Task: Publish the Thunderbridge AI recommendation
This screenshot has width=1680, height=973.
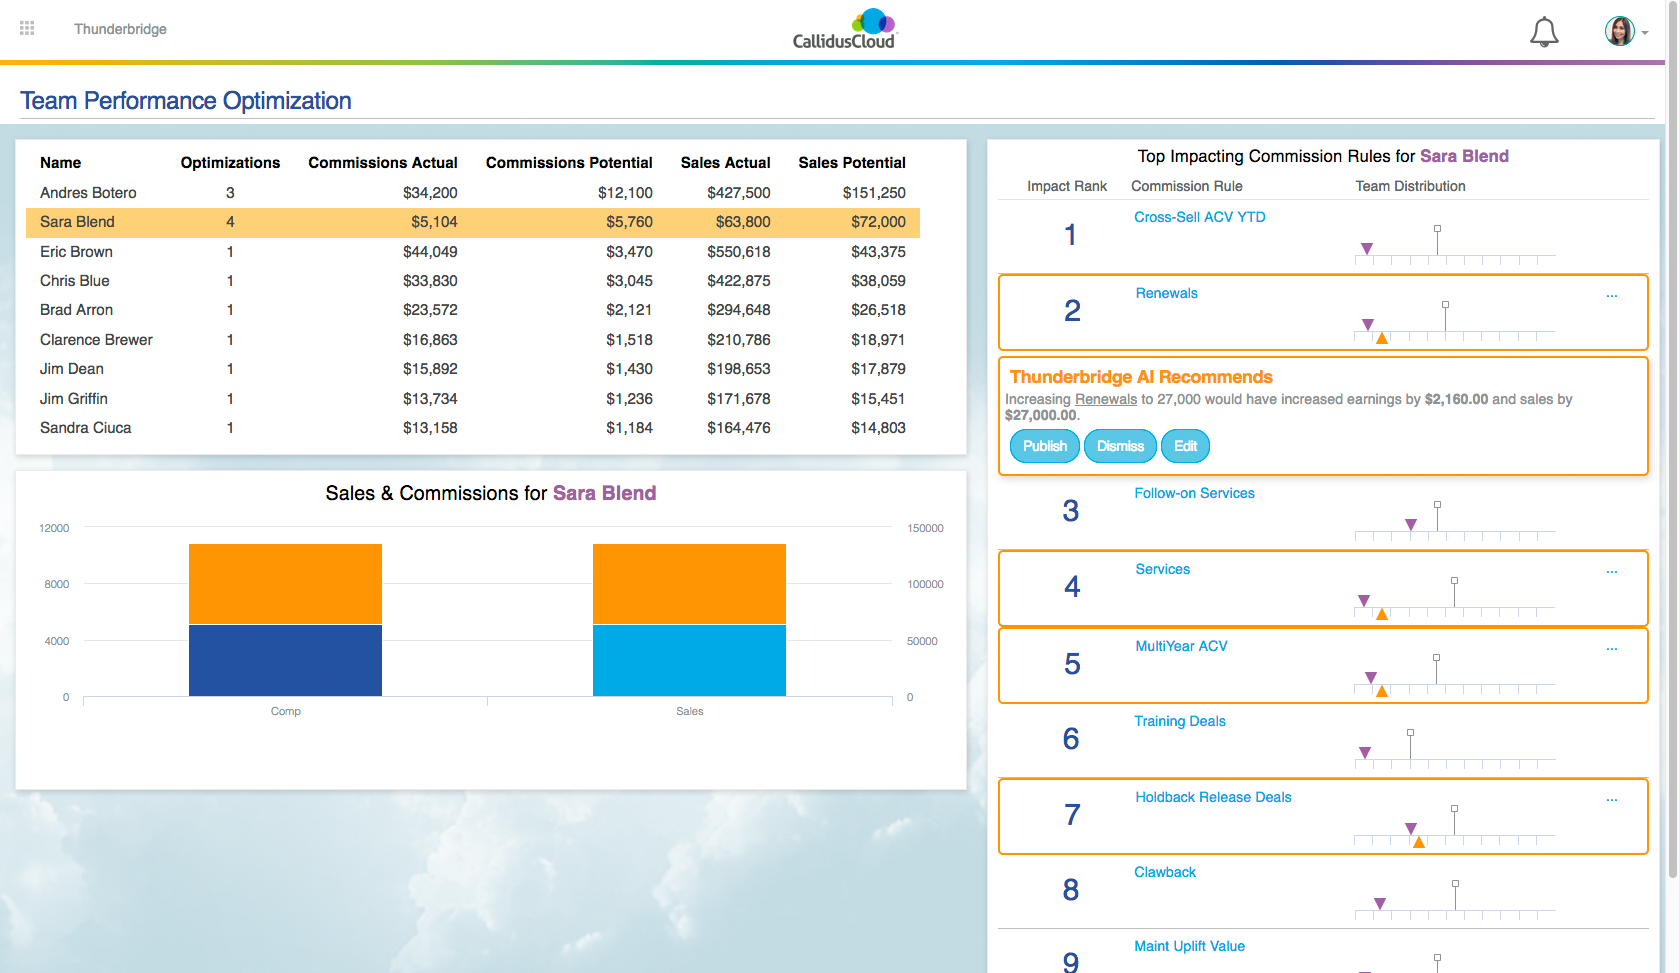Action: coord(1044,446)
